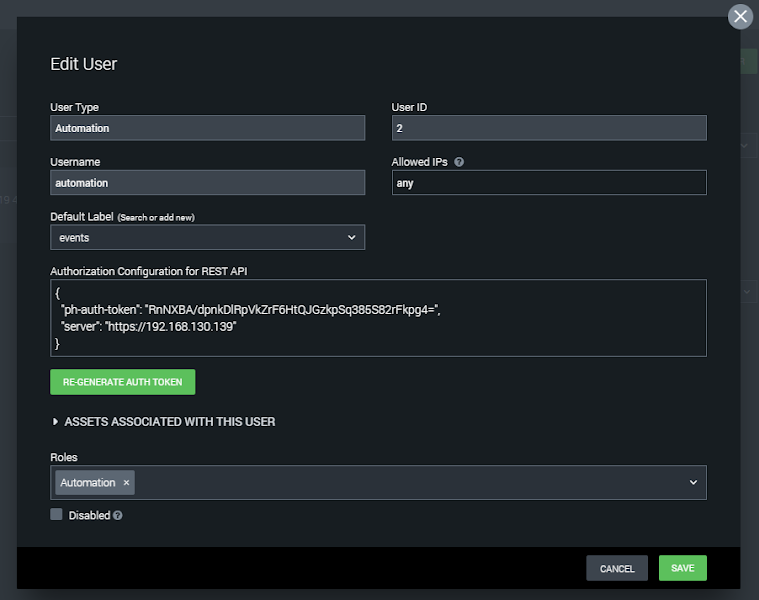Click the User ID field
Viewport: 759px width, 600px height.
coord(549,128)
